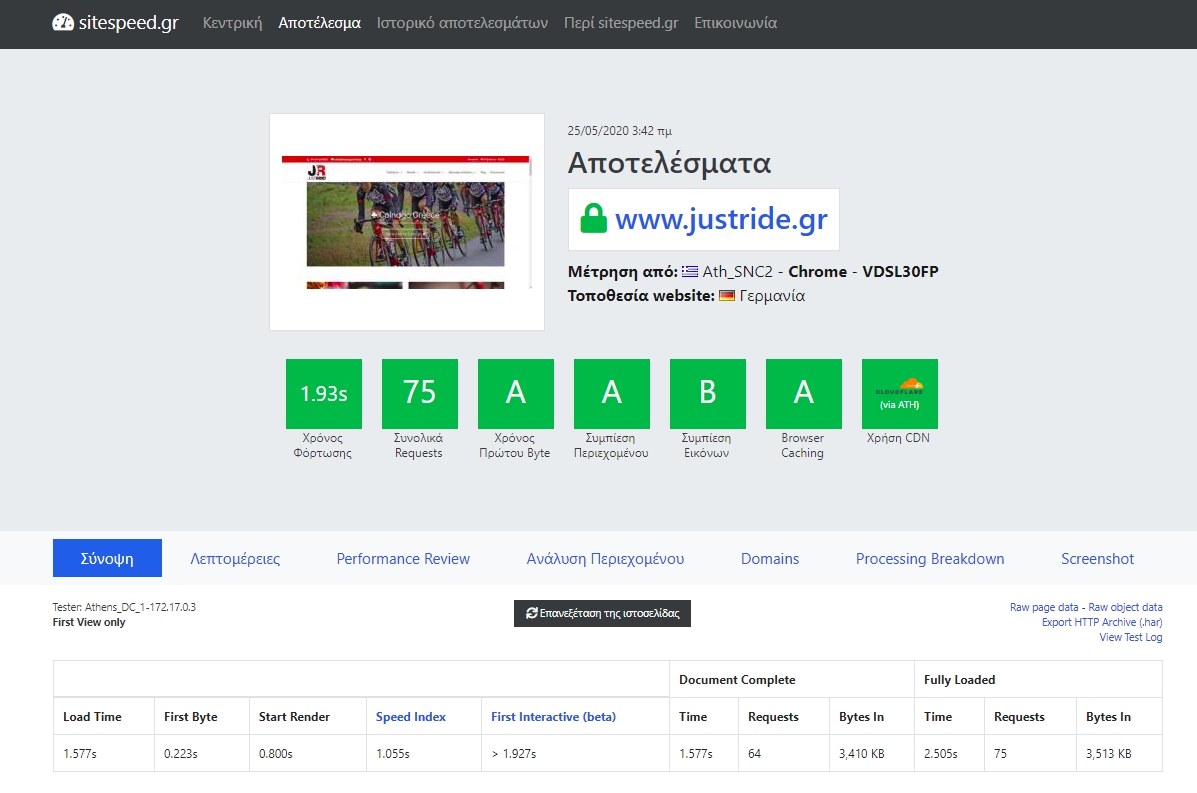
Task: Click the First Byte value 0.223s
Action: click(x=181, y=753)
